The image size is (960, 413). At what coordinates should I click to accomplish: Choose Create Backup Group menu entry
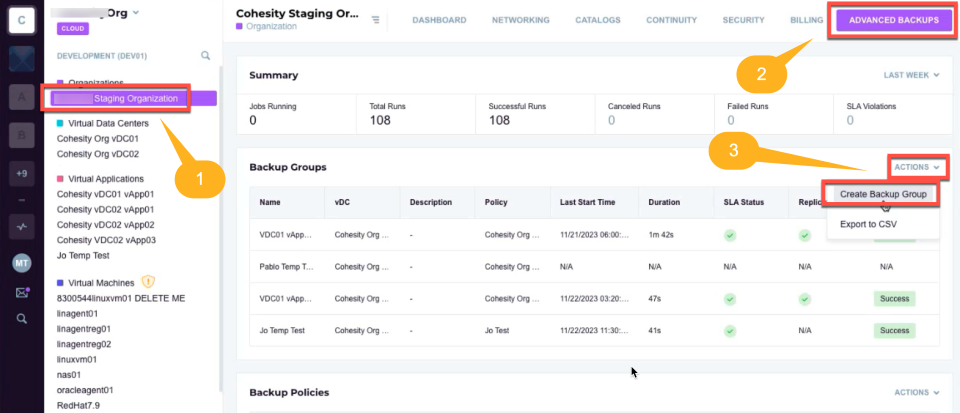click(881, 194)
